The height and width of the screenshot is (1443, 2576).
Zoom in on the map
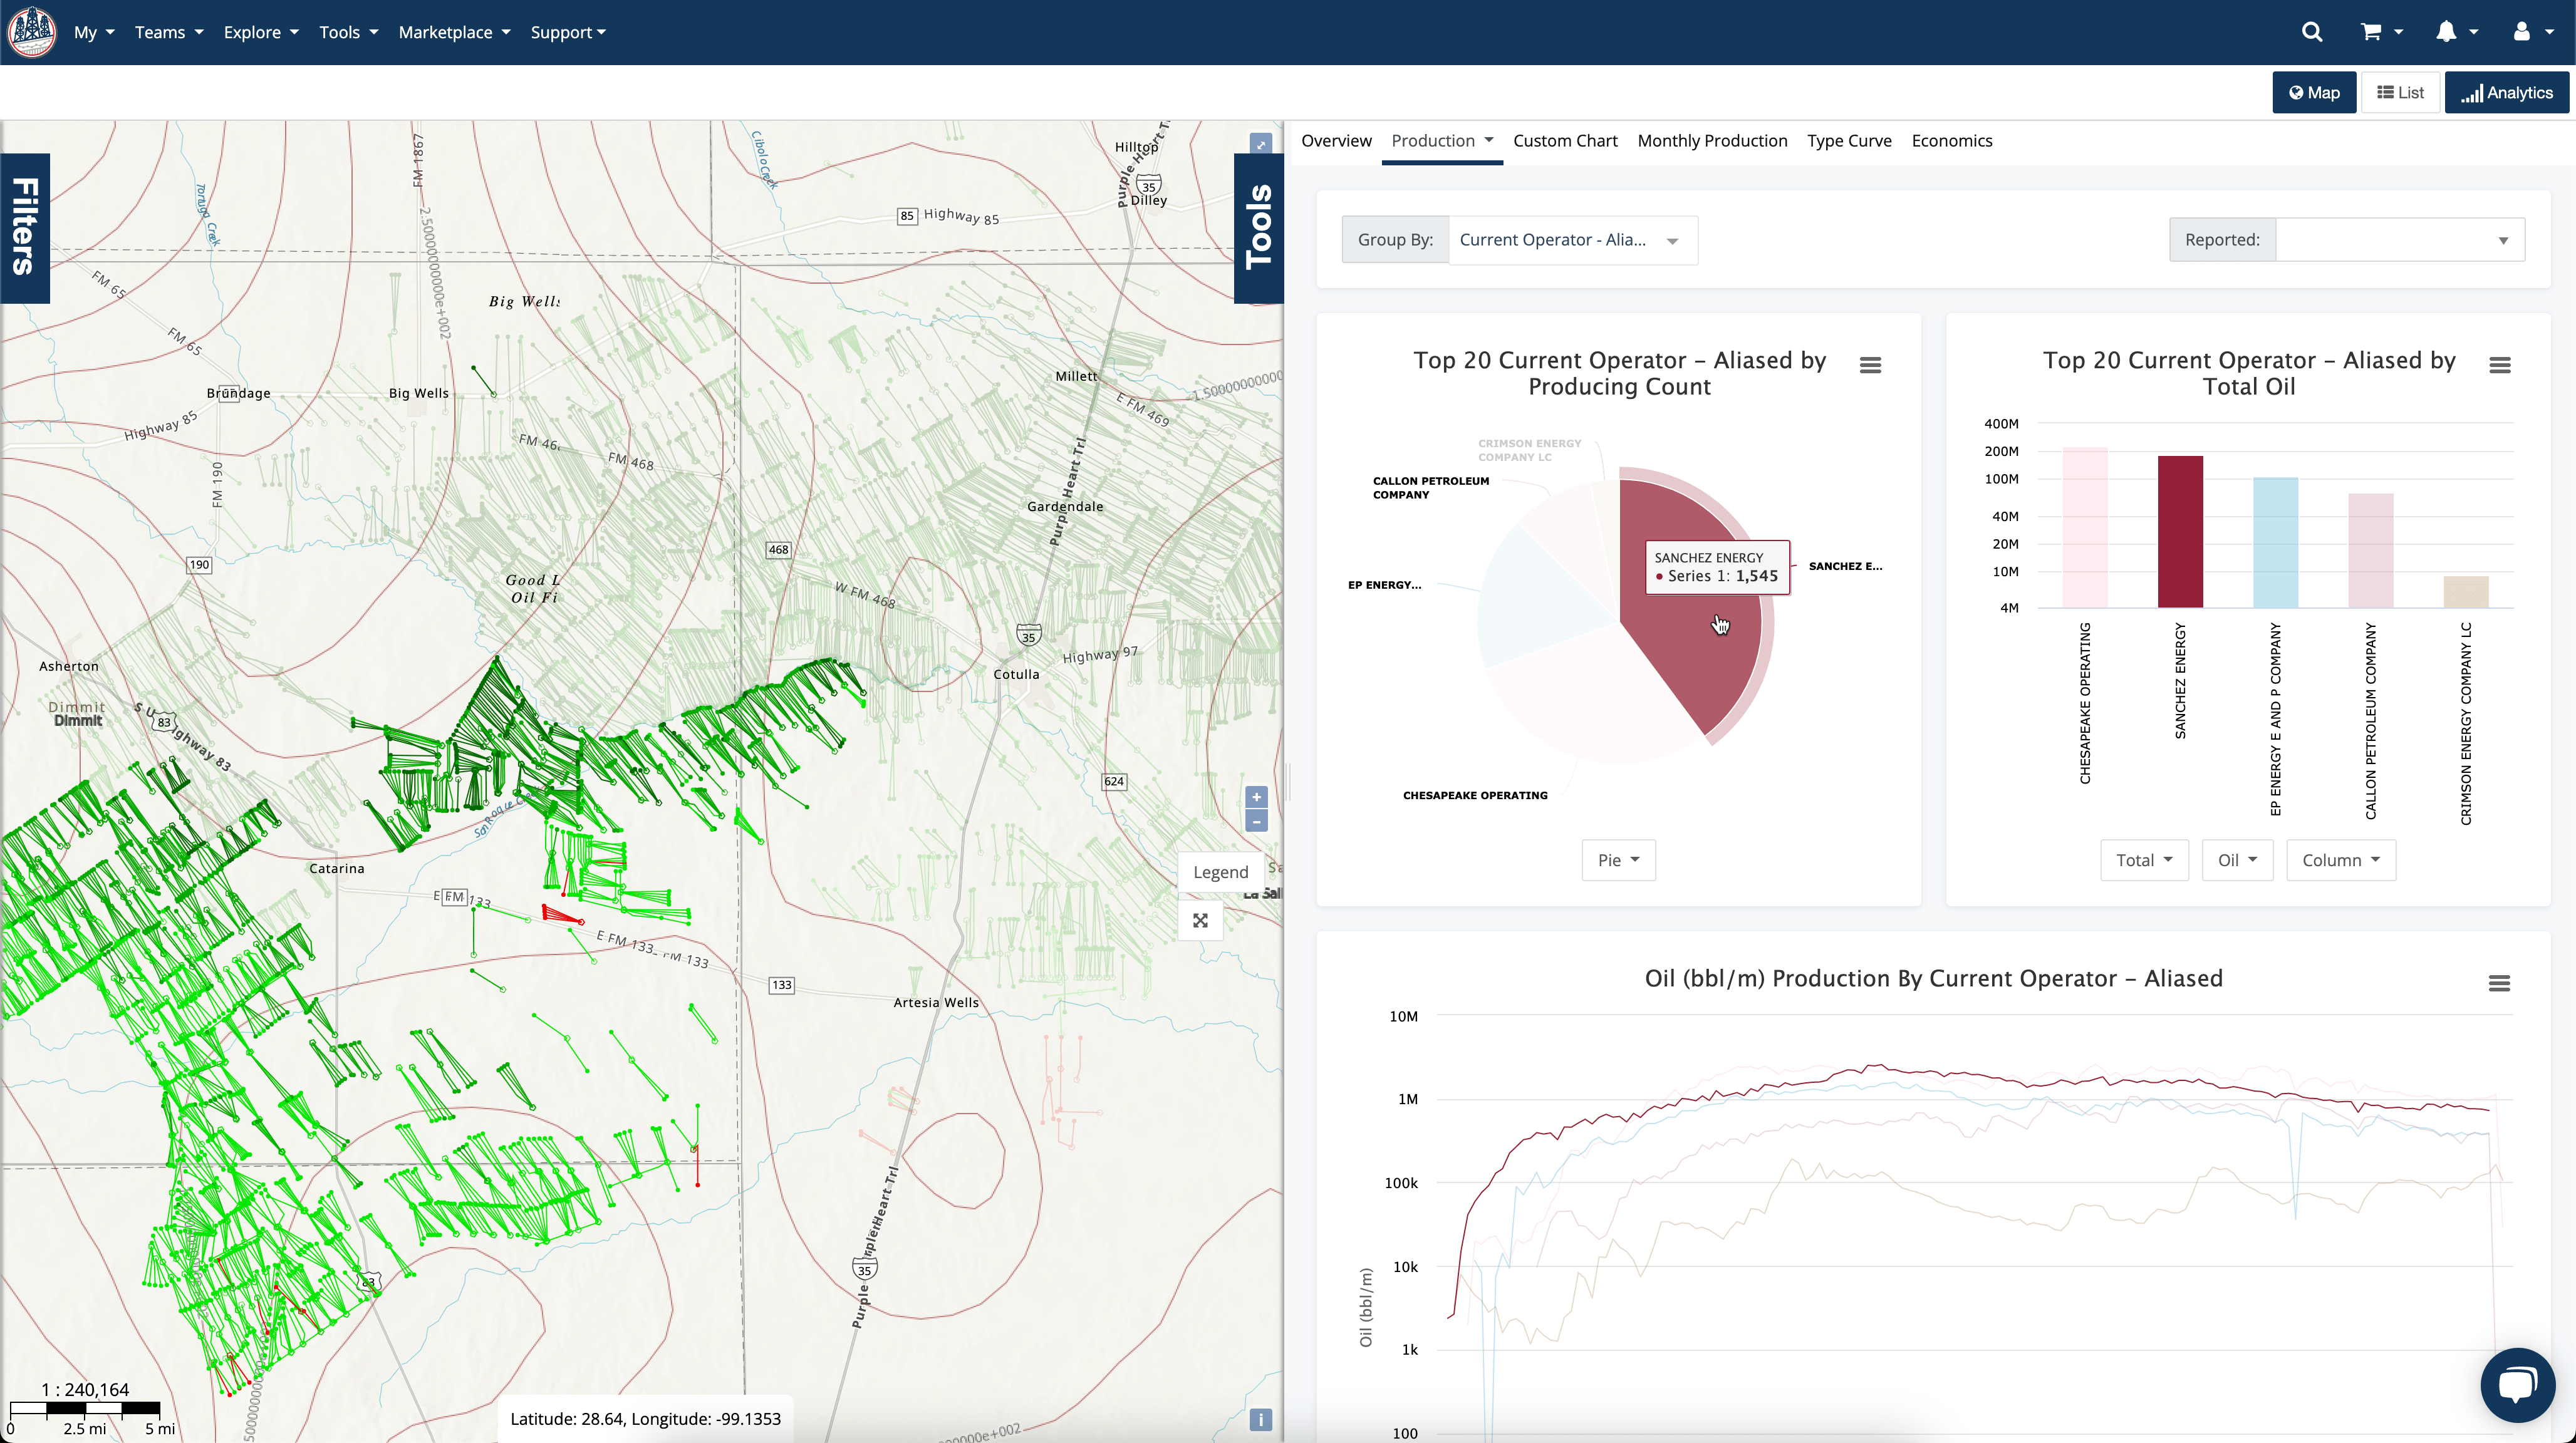click(1256, 797)
